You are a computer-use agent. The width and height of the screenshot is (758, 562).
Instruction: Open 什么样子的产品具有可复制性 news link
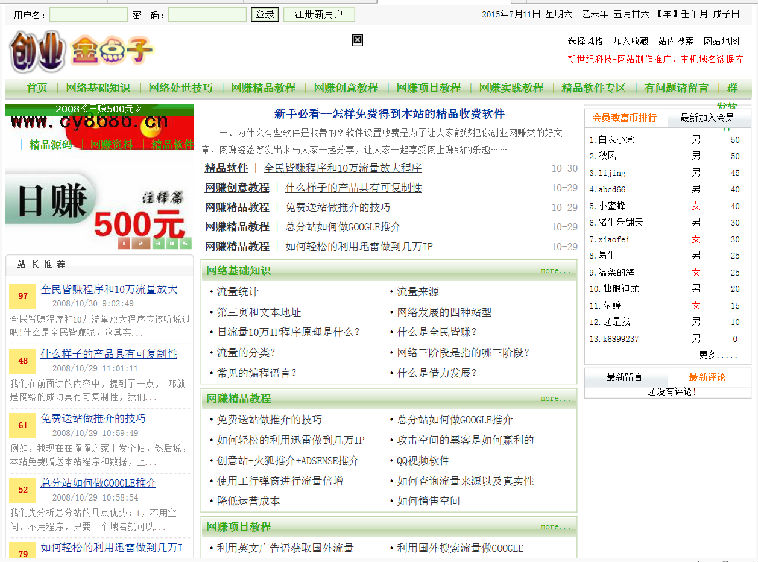click(x=353, y=187)
